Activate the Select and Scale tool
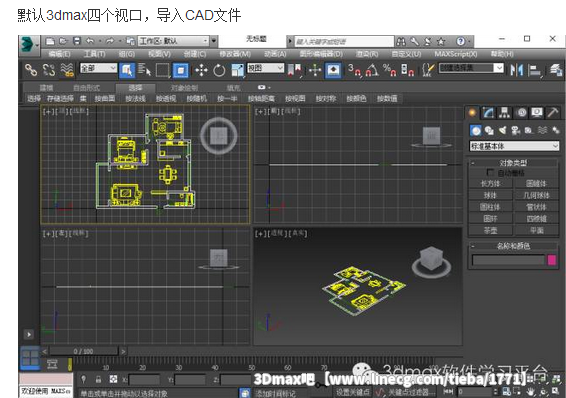566x398 pixels. tap(238, 70)
